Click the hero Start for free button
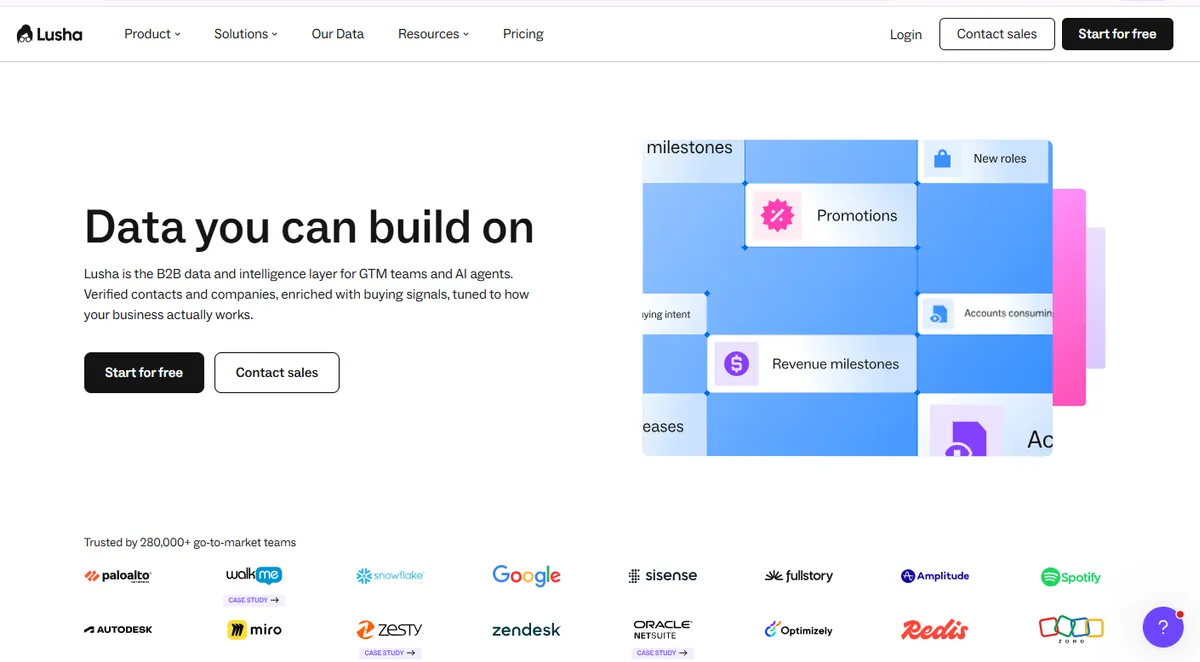This screenshot has width=1200, height=662. click(144, 372)
